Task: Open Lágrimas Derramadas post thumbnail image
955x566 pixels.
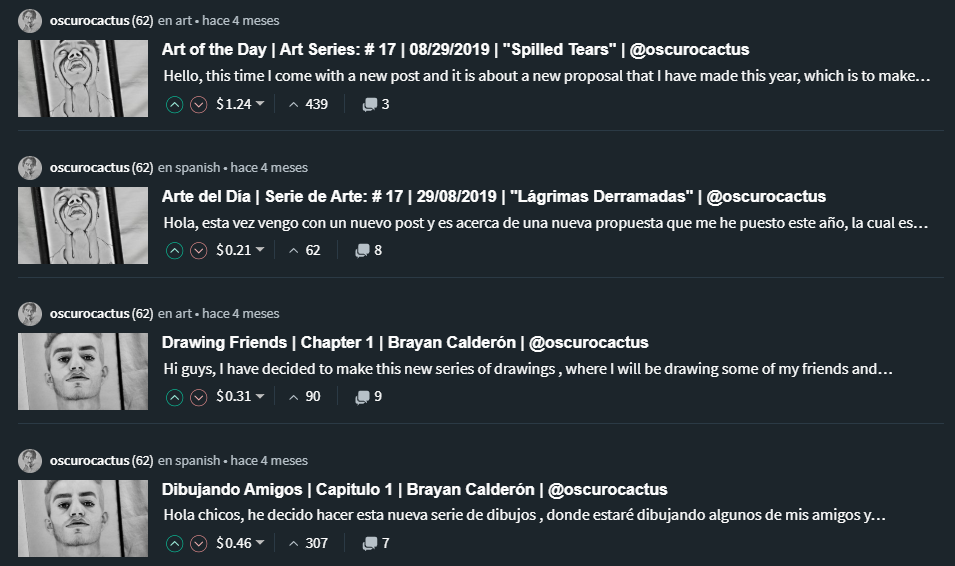Action: 83,225
